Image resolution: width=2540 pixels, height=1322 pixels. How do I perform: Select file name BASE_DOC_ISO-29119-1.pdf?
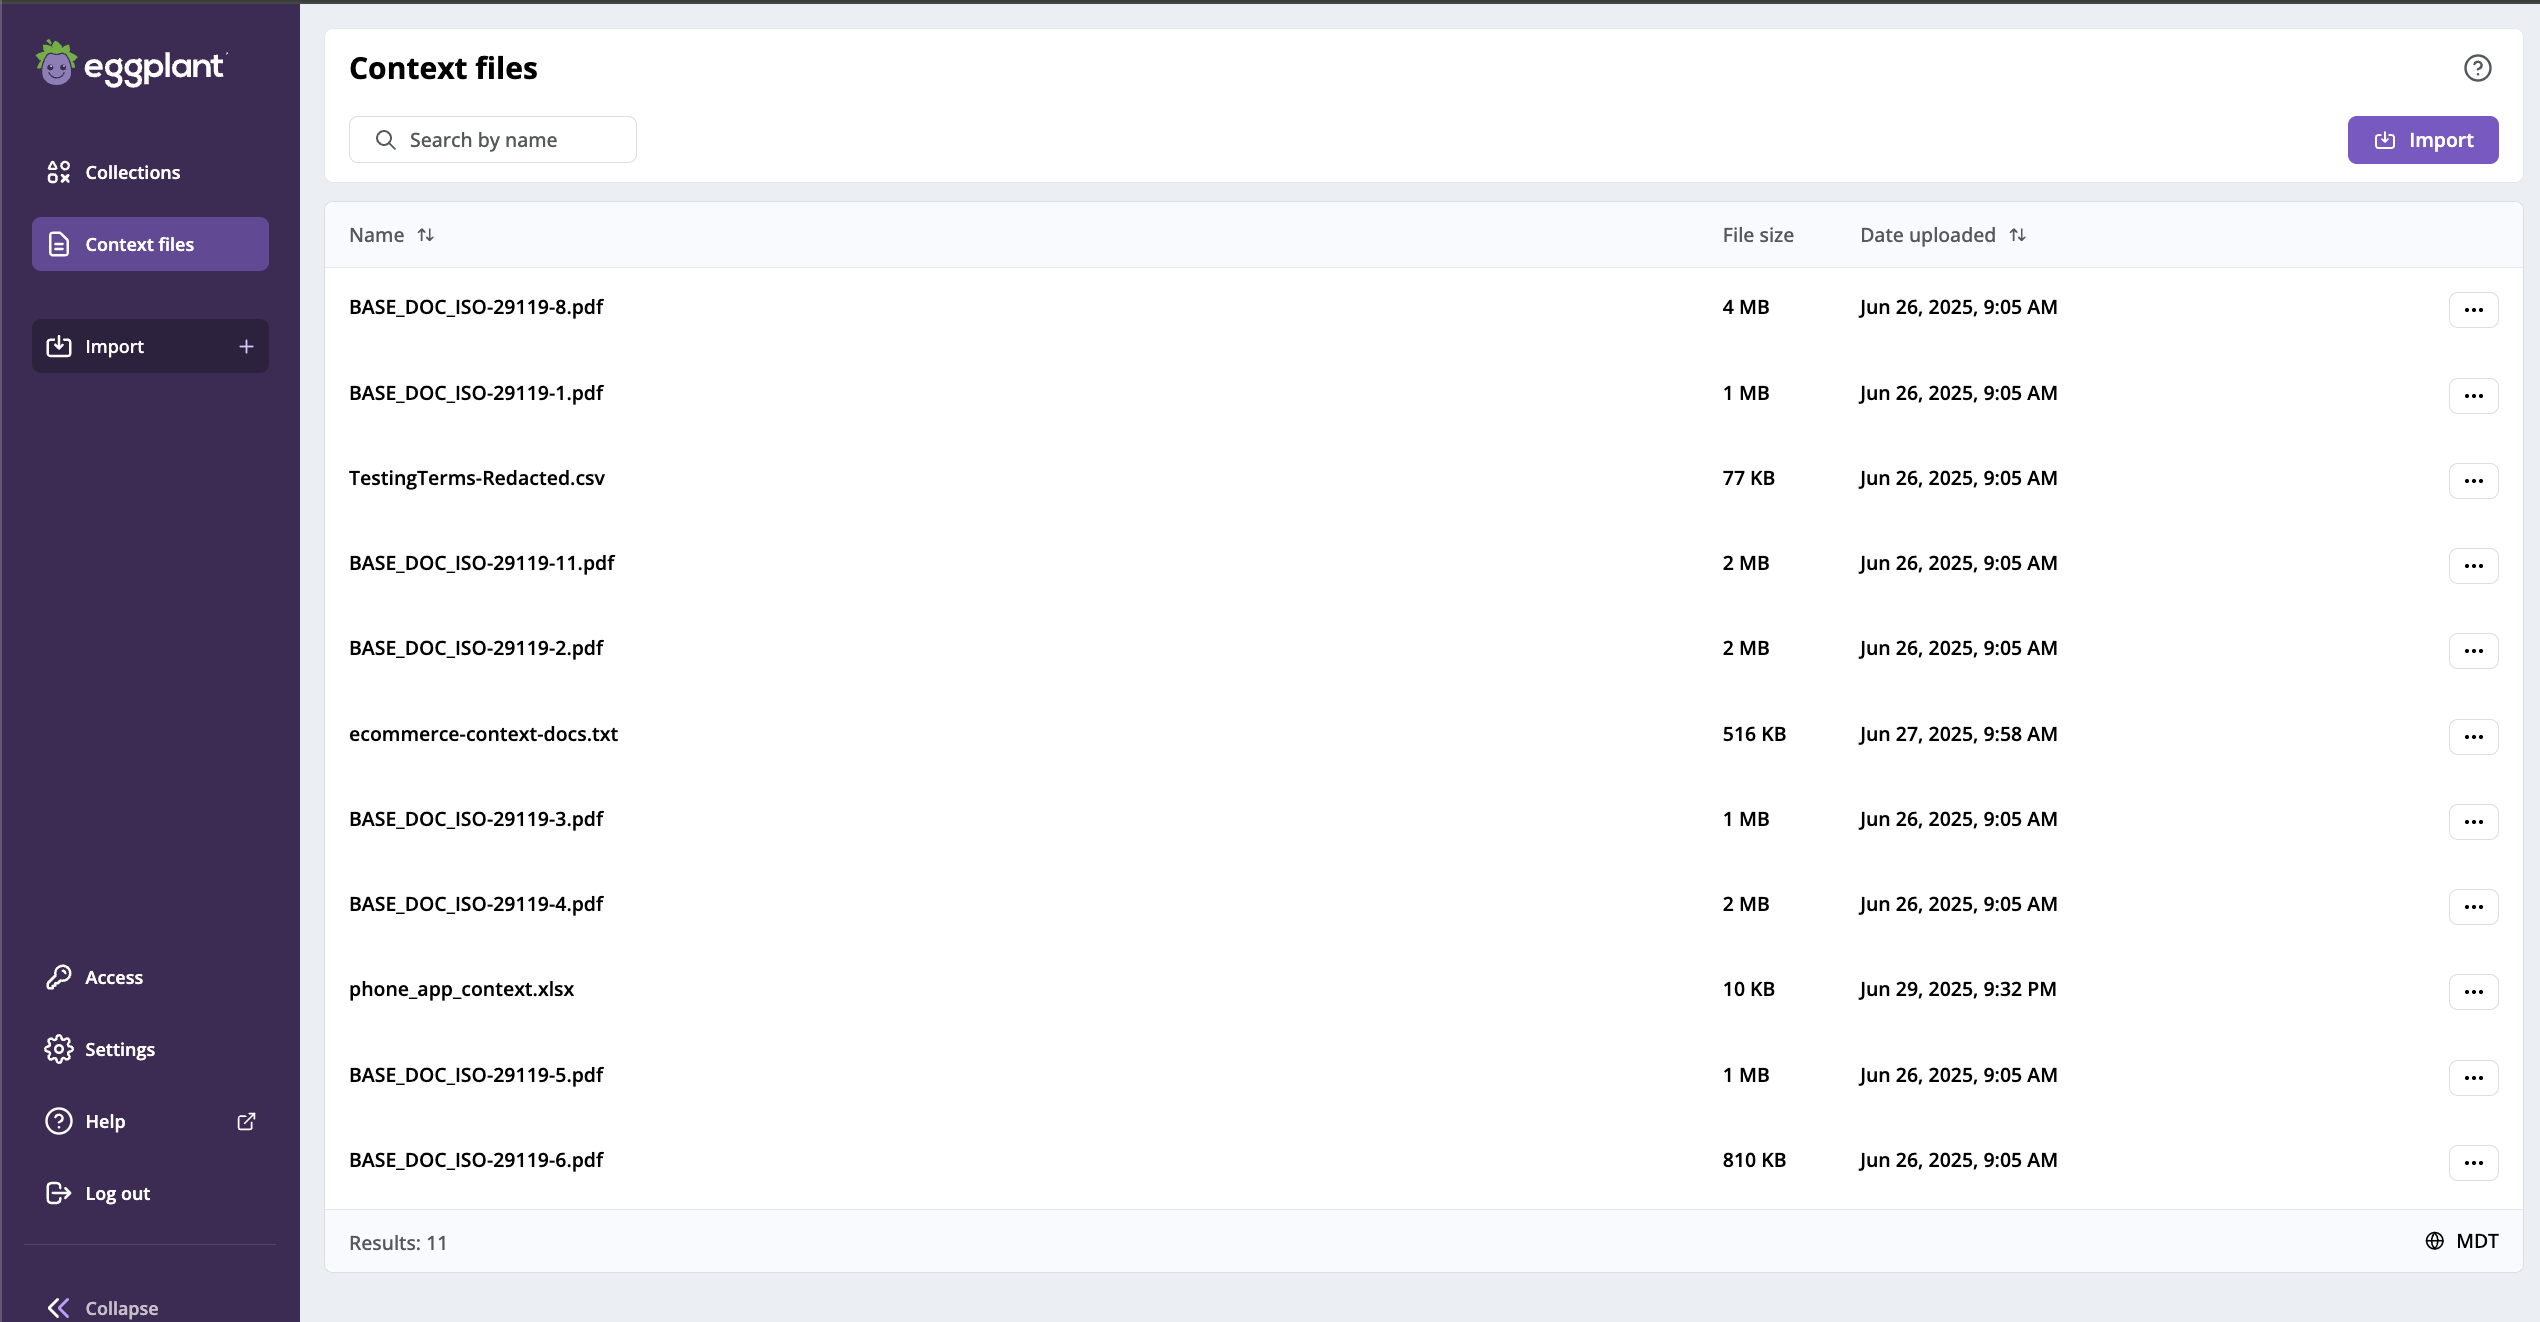[476, 393]
